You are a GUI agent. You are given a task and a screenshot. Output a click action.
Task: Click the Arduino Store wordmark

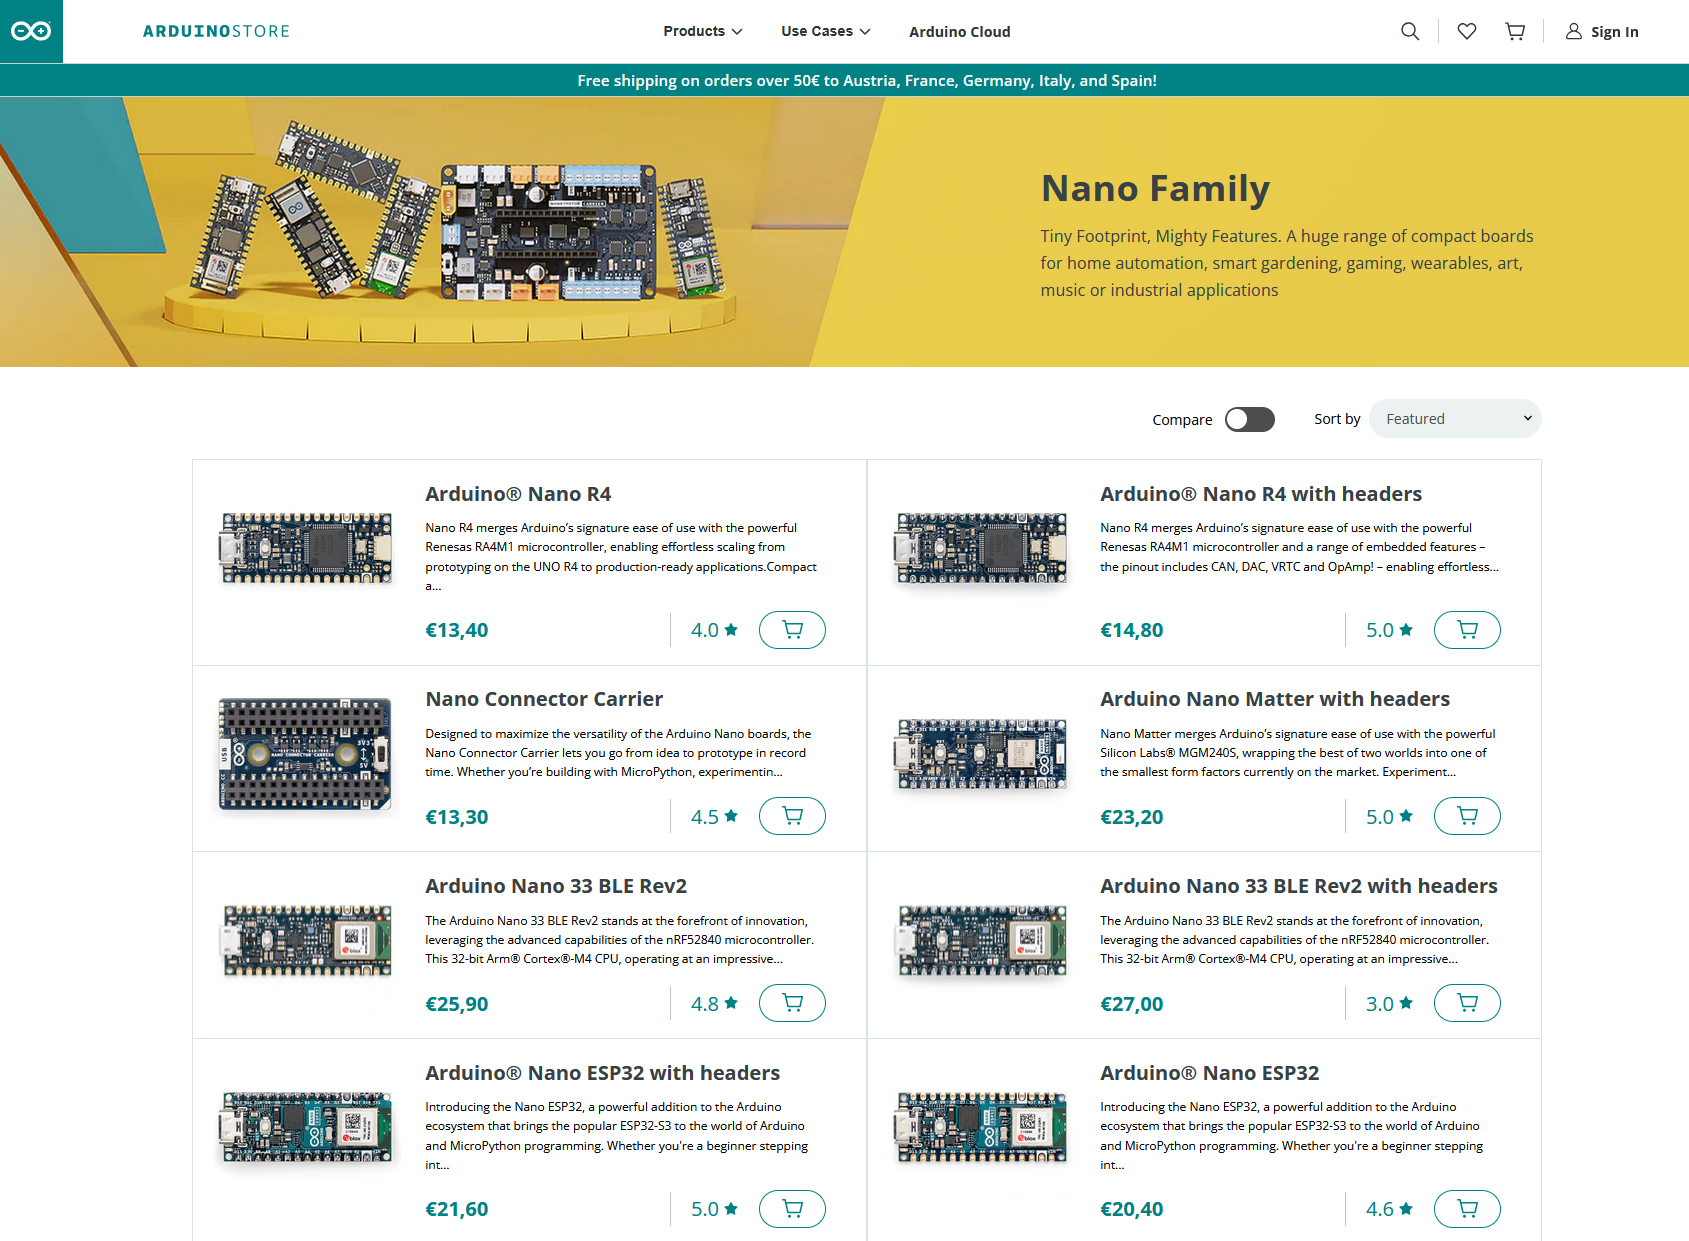(x=216, y=31)
